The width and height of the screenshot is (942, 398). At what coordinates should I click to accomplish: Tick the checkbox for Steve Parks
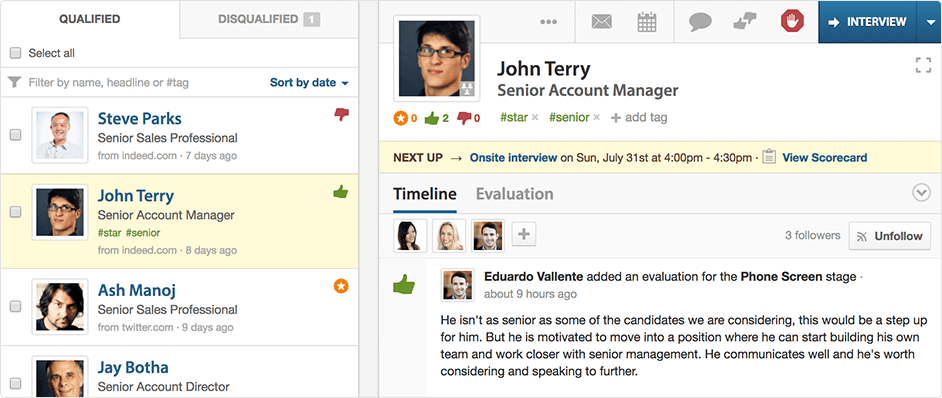(x=15, y=135)
